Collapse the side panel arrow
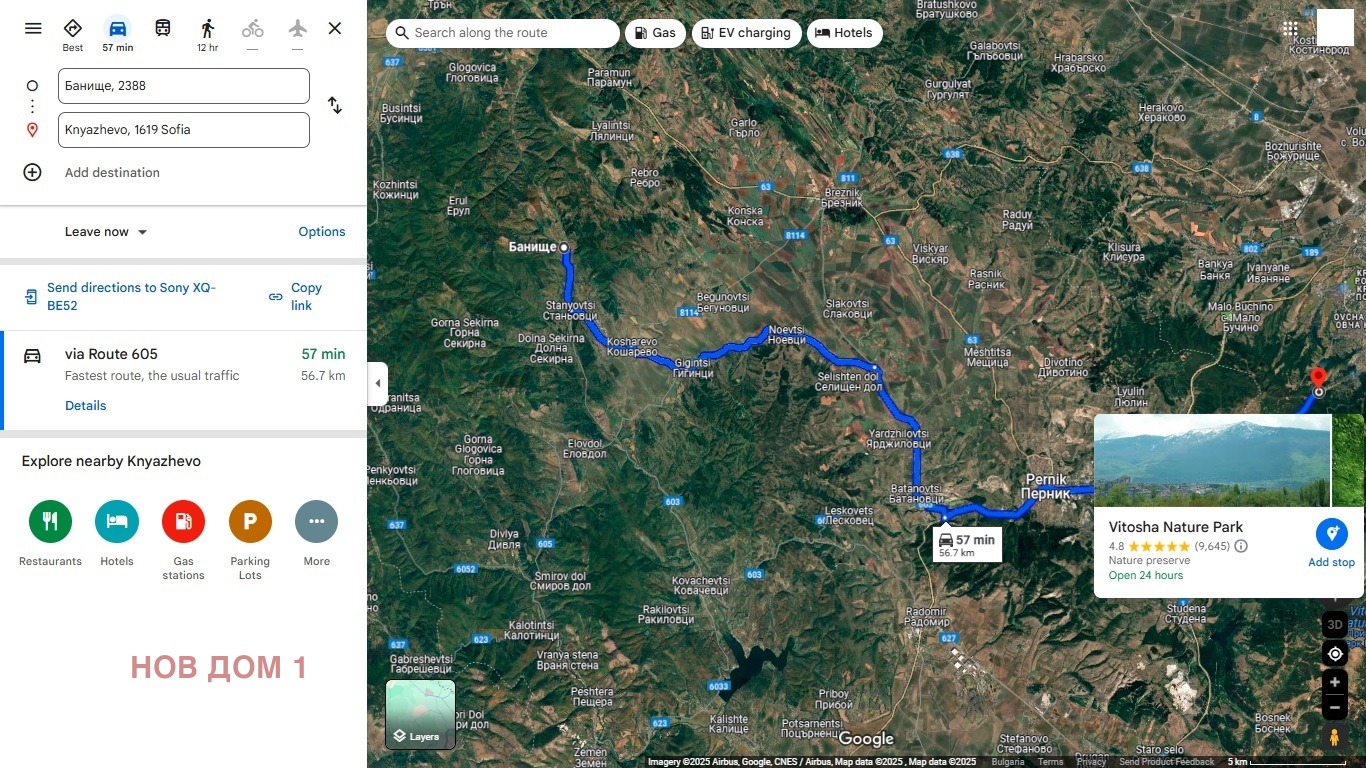The image size is (1366, 768). point(378,384)
